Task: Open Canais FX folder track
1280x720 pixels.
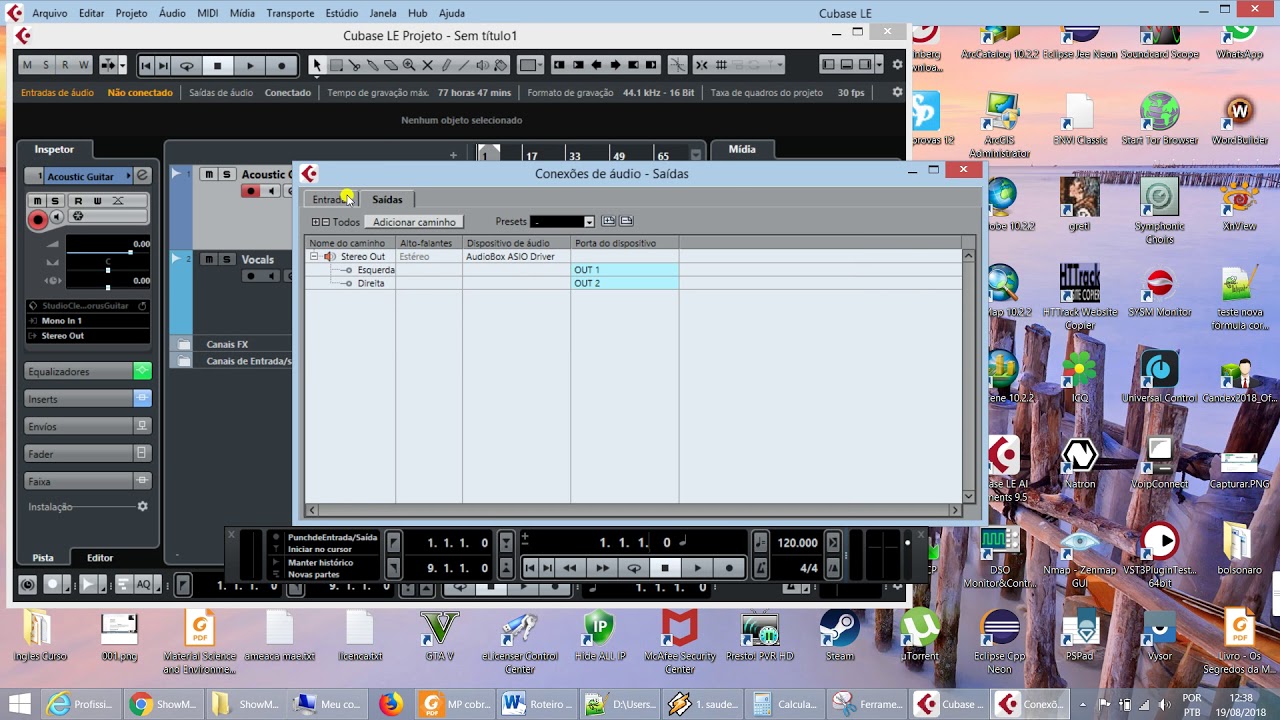Action: 228,344
